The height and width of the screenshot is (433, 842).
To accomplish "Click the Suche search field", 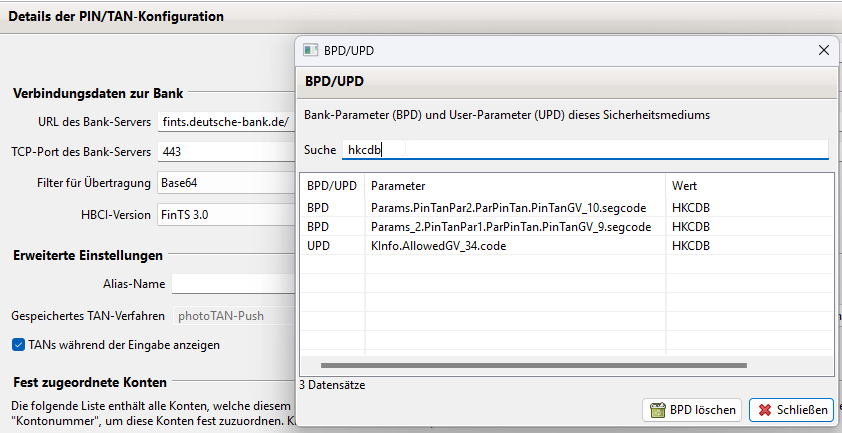I will click(x=585, y=149).
